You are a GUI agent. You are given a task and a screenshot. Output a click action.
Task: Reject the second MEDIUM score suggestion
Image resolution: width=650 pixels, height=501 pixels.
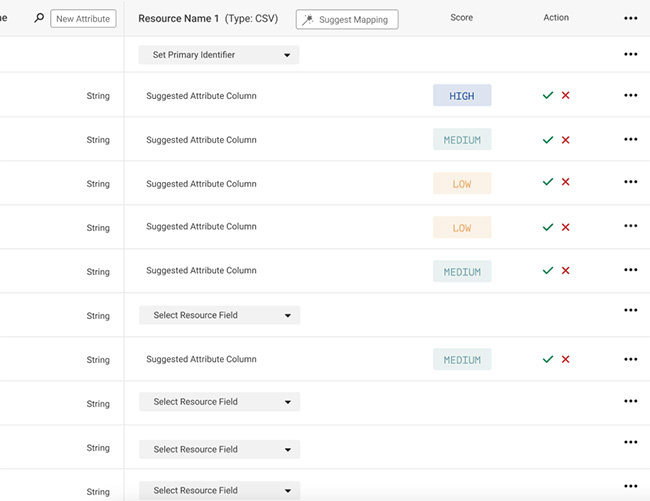565,271
